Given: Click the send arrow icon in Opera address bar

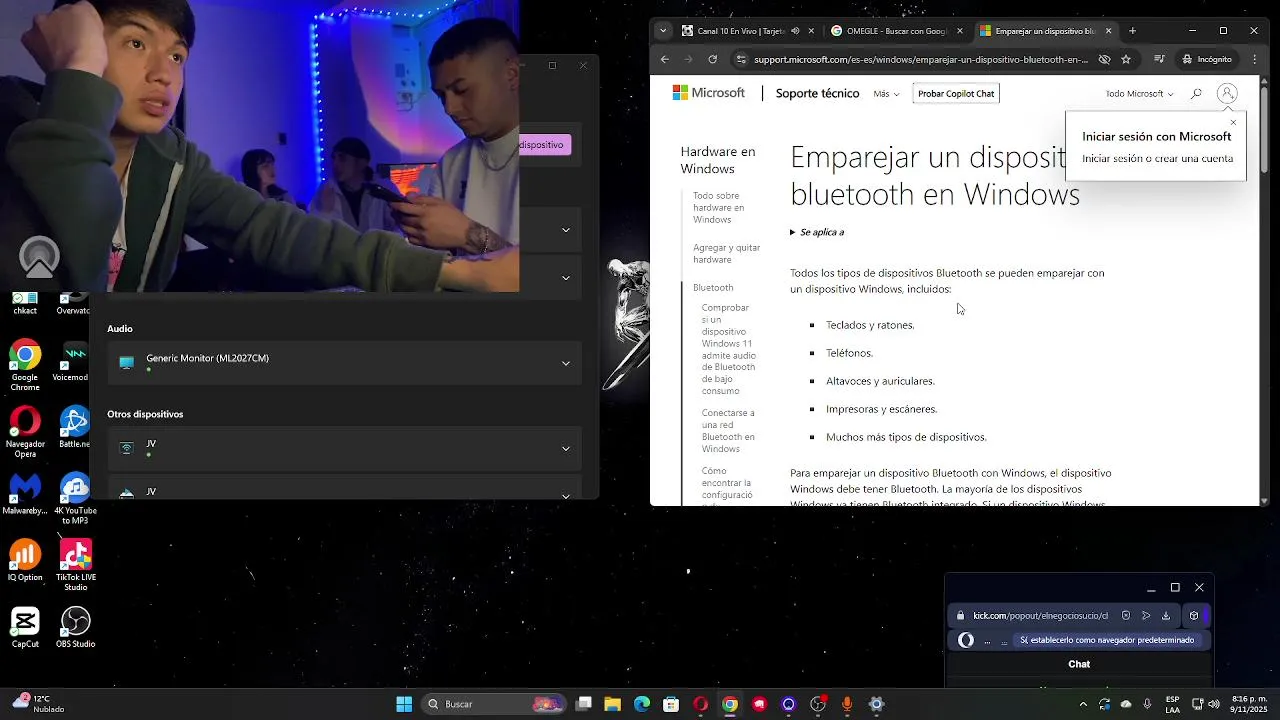Looking at the screenshot, I should (x=1146, y=616).
